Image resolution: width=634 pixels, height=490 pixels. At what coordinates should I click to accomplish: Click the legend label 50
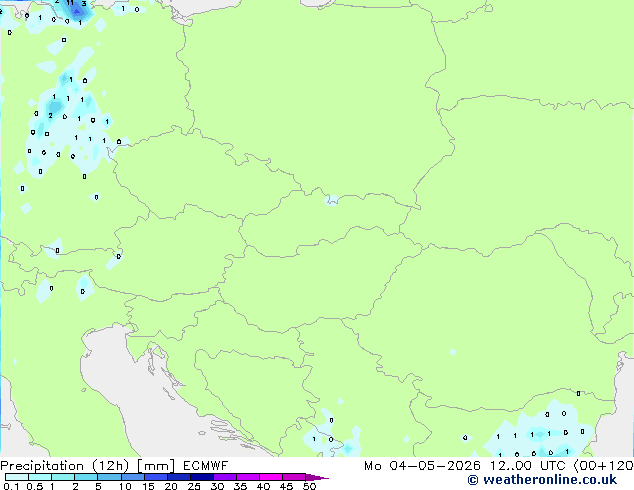(x=310, y=486)
